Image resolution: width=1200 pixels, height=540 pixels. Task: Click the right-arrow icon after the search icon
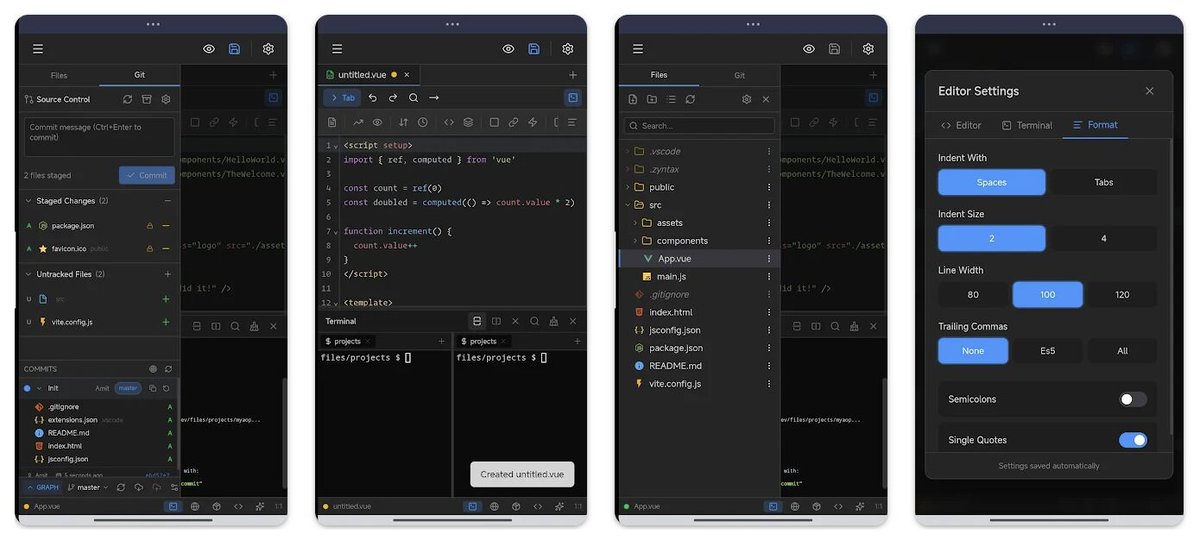click(x=434, y=98)
